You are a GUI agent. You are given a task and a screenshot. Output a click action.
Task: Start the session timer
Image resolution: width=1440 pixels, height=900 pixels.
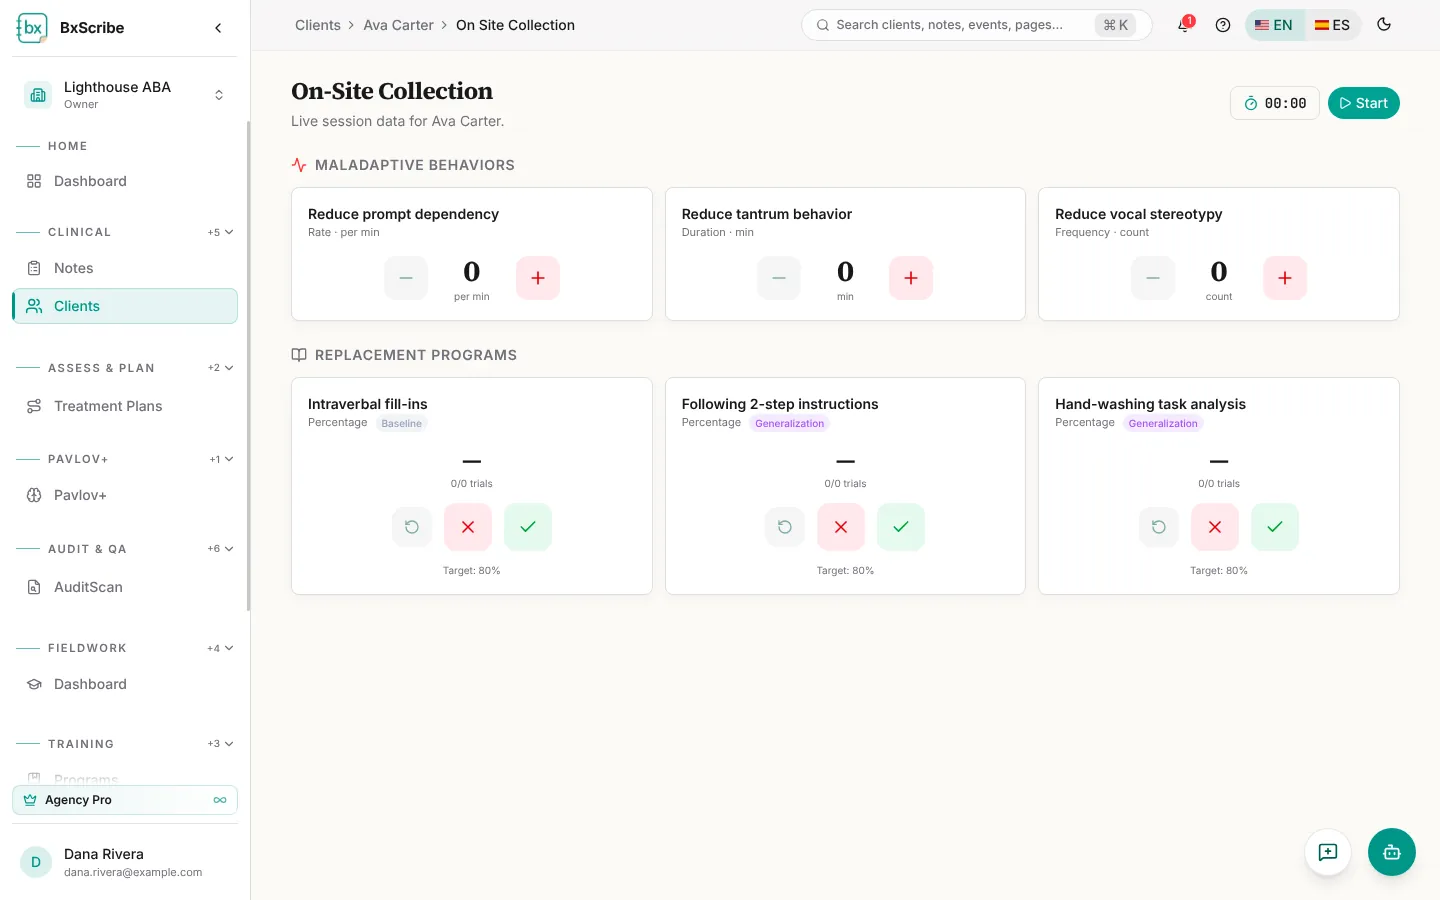pos(1364,103)
